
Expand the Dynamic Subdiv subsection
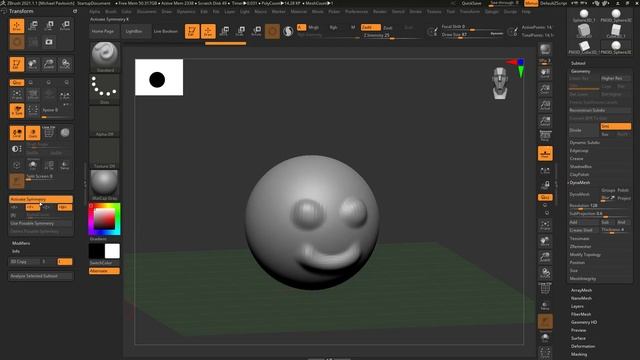click(x=584, y=143)
